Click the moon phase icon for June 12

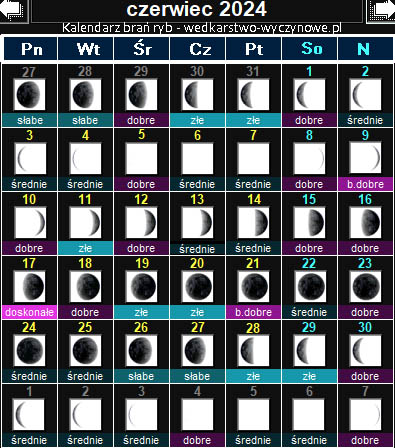click(x=141, y=223)
